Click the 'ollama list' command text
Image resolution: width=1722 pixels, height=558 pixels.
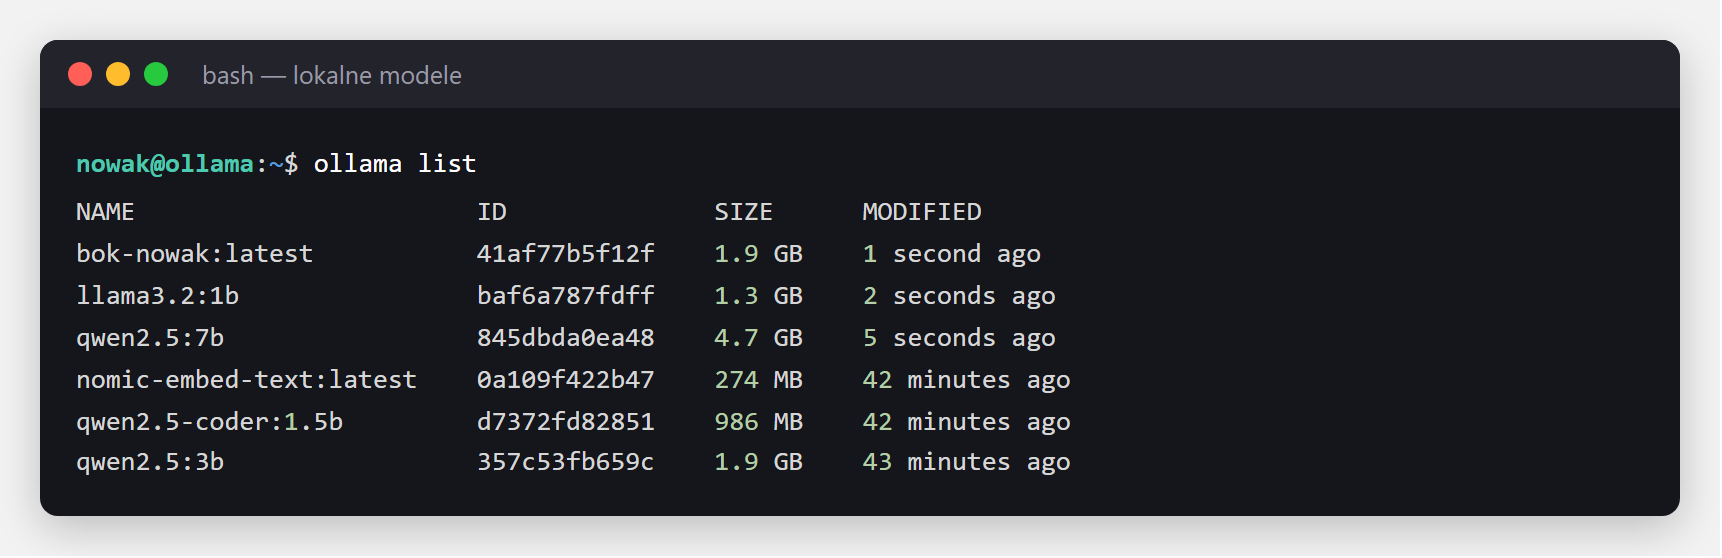[x=395, y=164]
